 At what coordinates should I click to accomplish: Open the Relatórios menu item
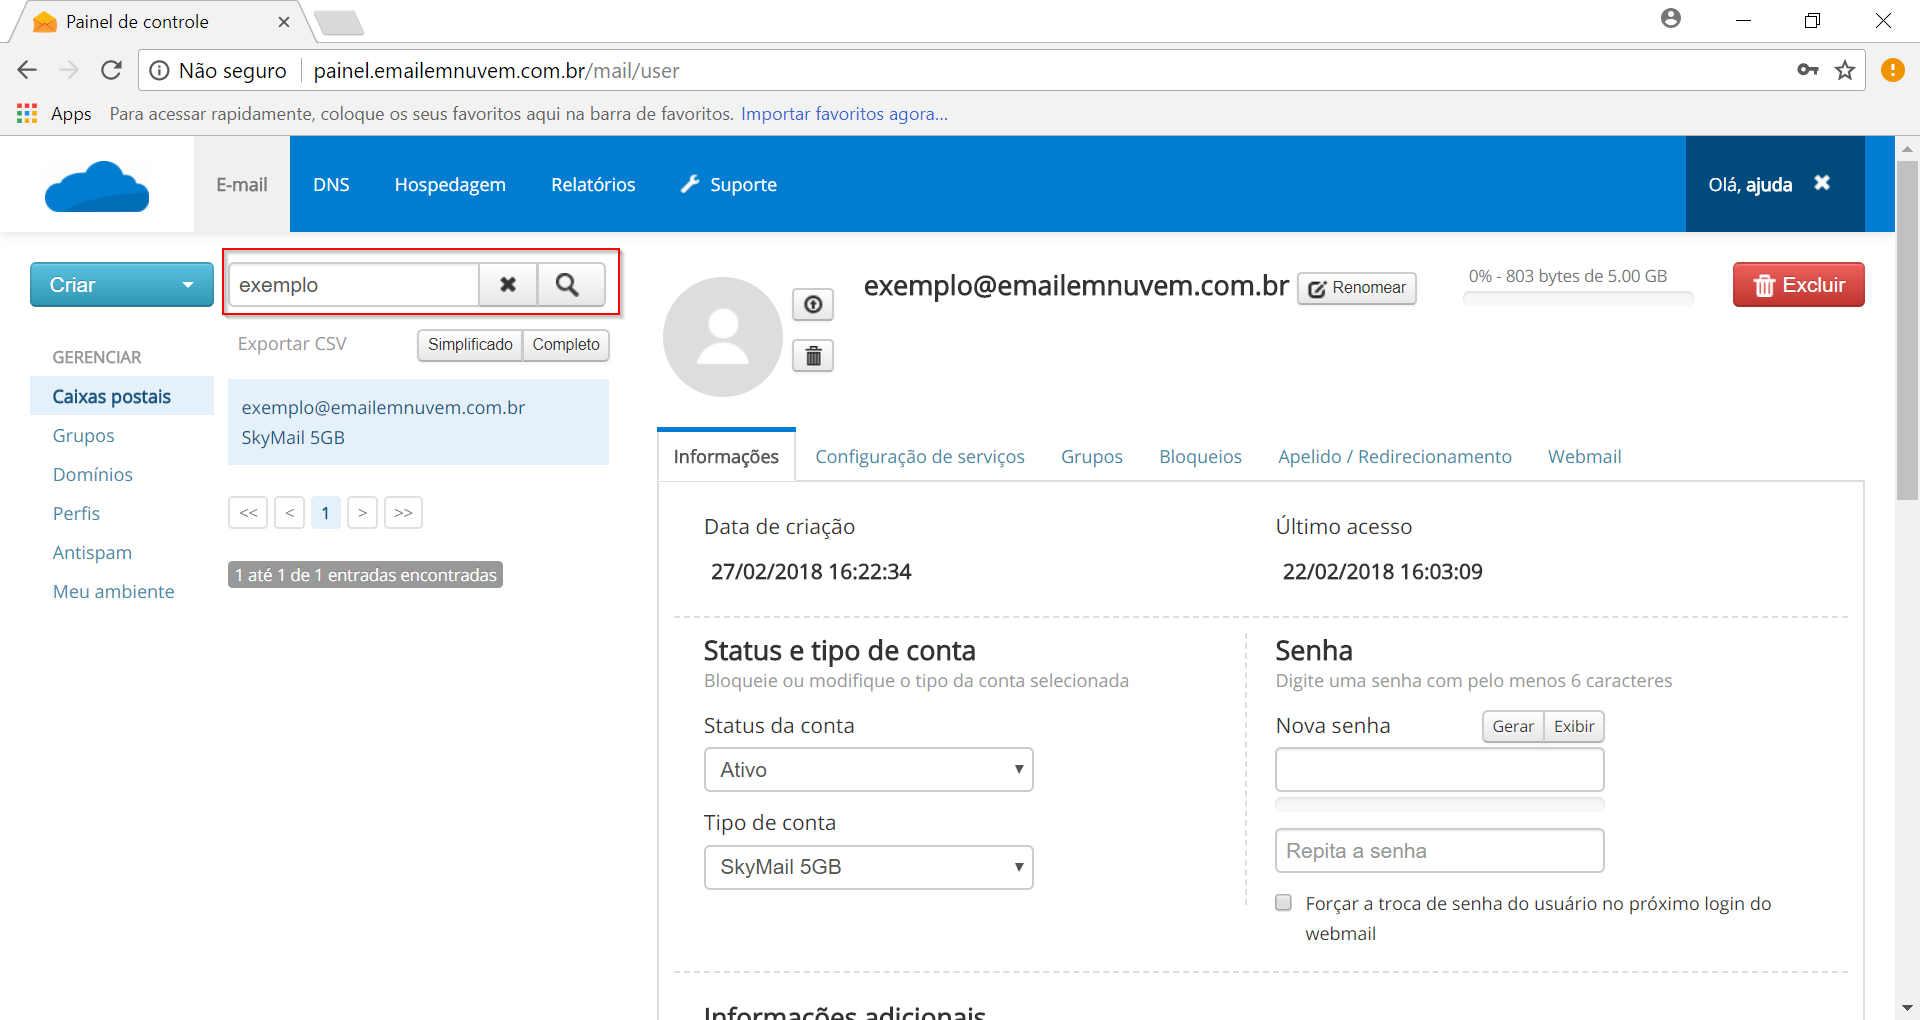593,185
